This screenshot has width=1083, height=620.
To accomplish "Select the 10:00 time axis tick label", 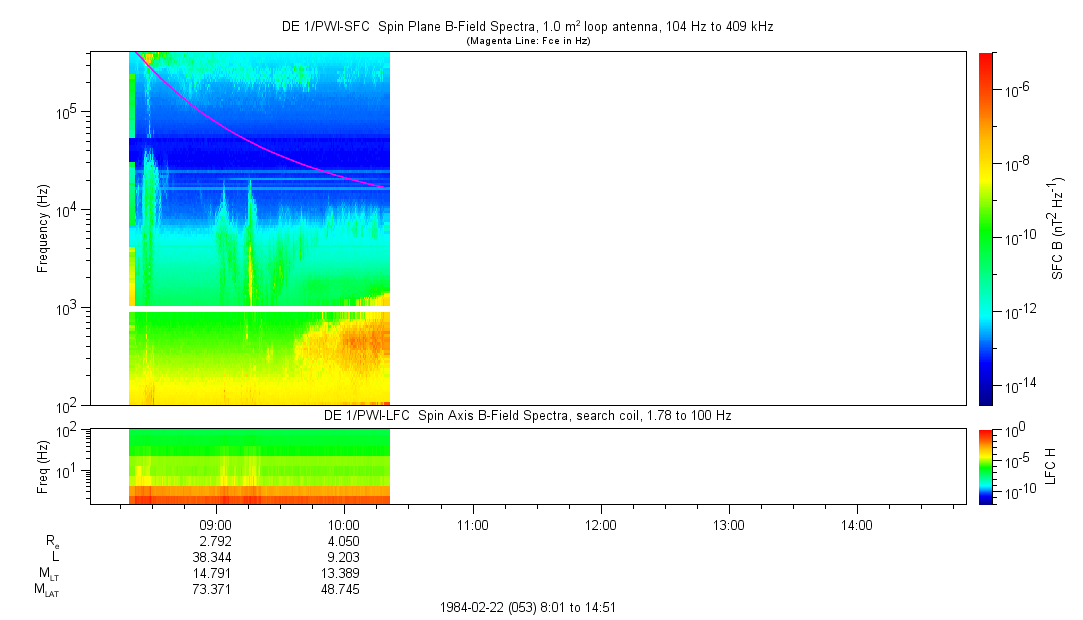I will (x=344, y=524).
